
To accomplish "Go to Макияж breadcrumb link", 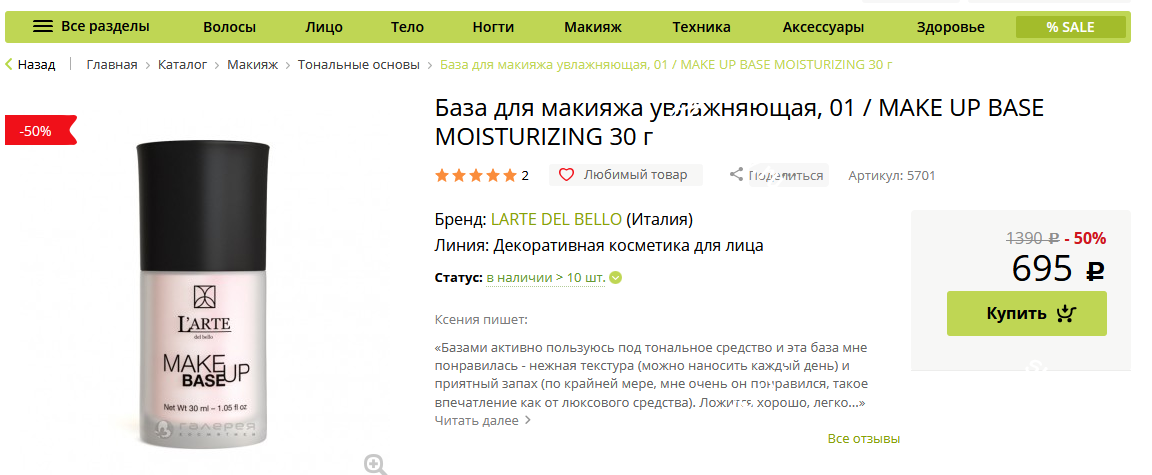I will tap(252, 65).
